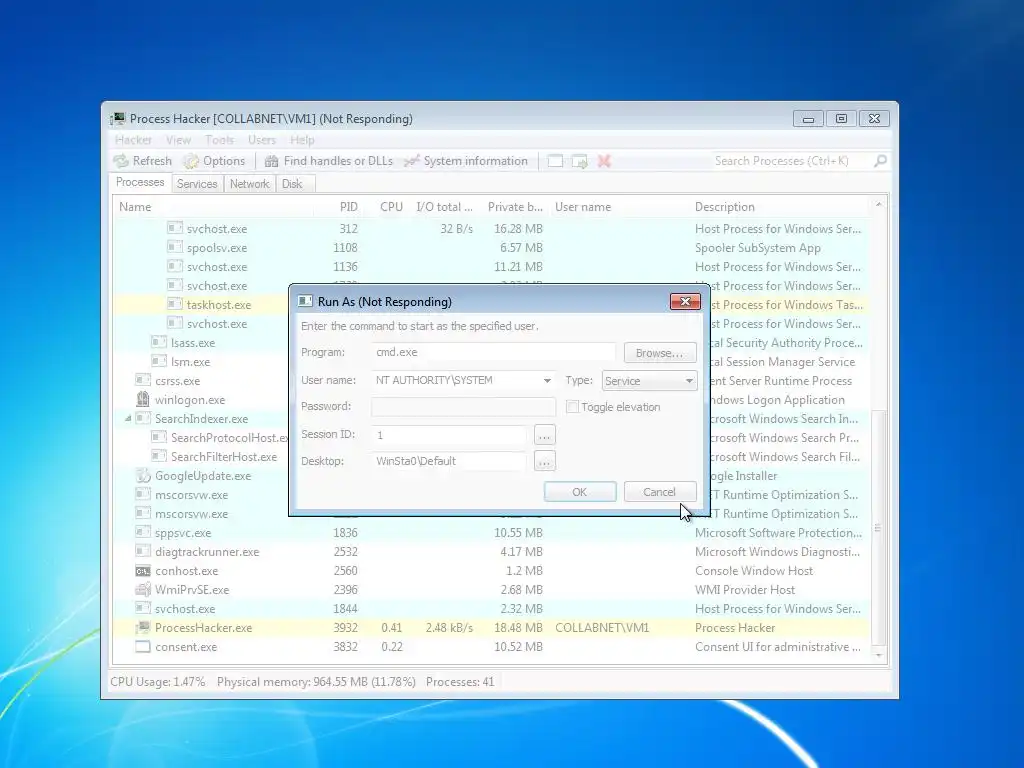The image size is (1024, 768).
Task: Click the Refresh toolbar icon
Action: pyautogui.click(x=121, y=161)
